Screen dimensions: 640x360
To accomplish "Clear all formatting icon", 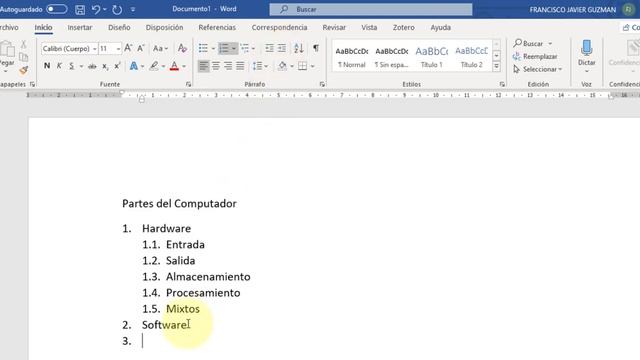I will [x=182, y=48].
